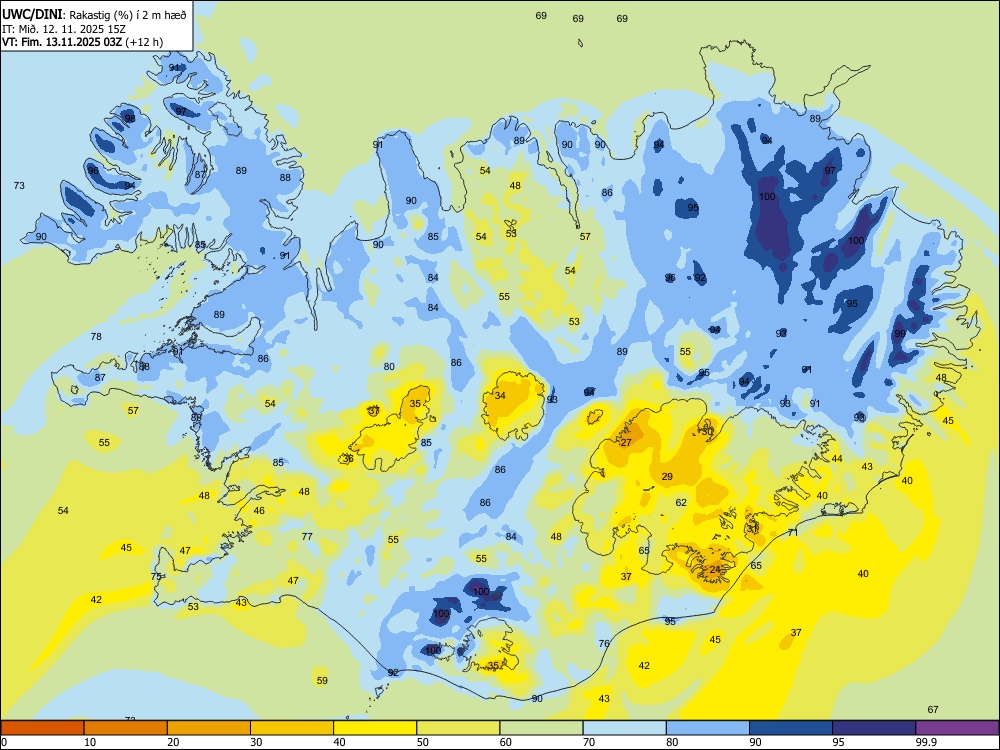The height and width of the screenshot is (750, 1000).
Task: Pick the pale green 60–70 legend swatch
Action: tap(541, 728)
